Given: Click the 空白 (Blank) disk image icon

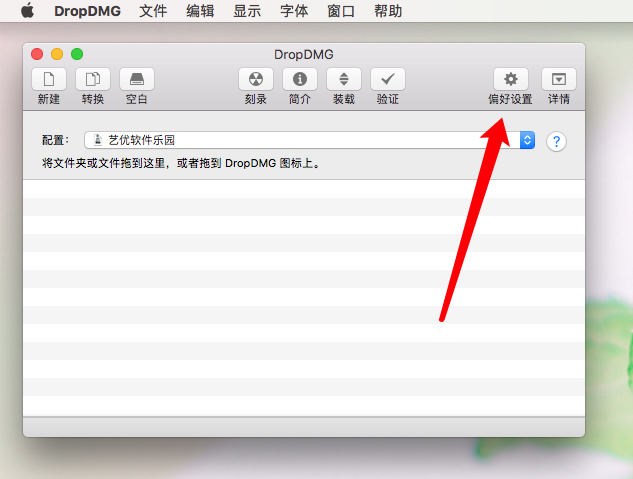Looking at the screenshot, I should pos(137,79).
